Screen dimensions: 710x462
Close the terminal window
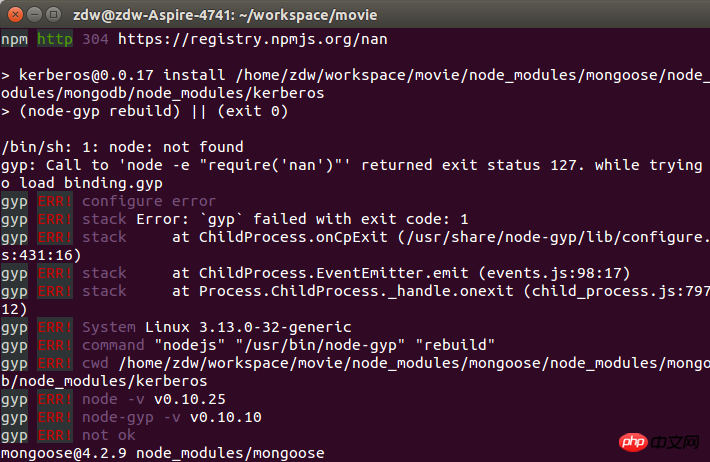pyautogui.click(x=17, y=14)
